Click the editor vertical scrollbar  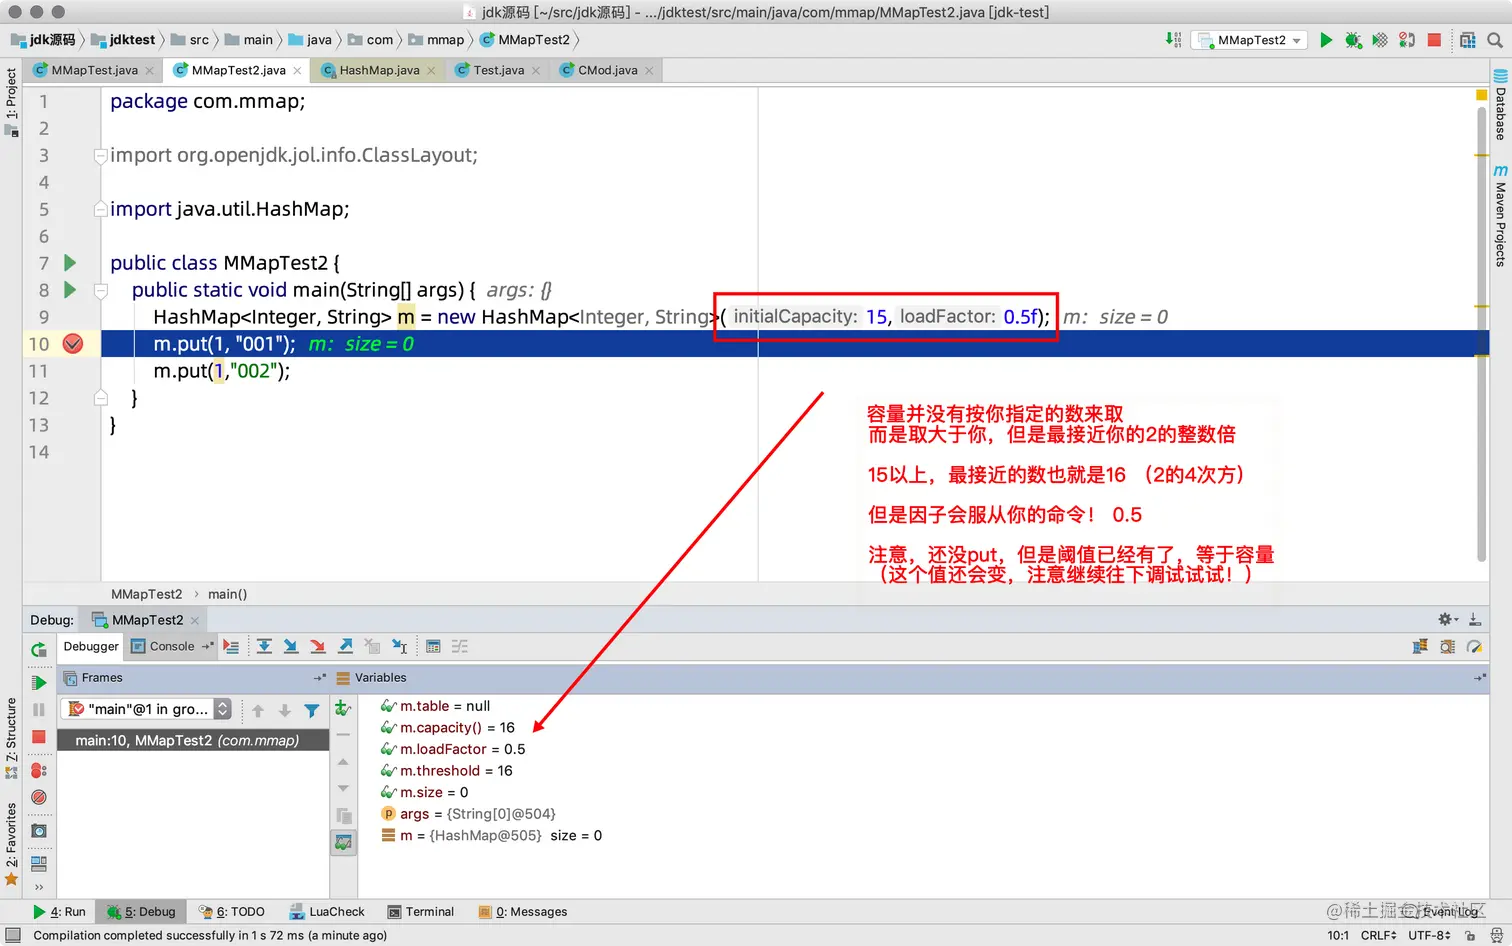[1482, 334]
